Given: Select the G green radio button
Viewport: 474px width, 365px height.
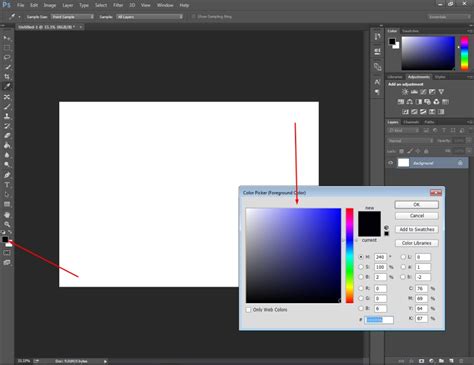Looking at the screenshot, I should click(361, 298).
